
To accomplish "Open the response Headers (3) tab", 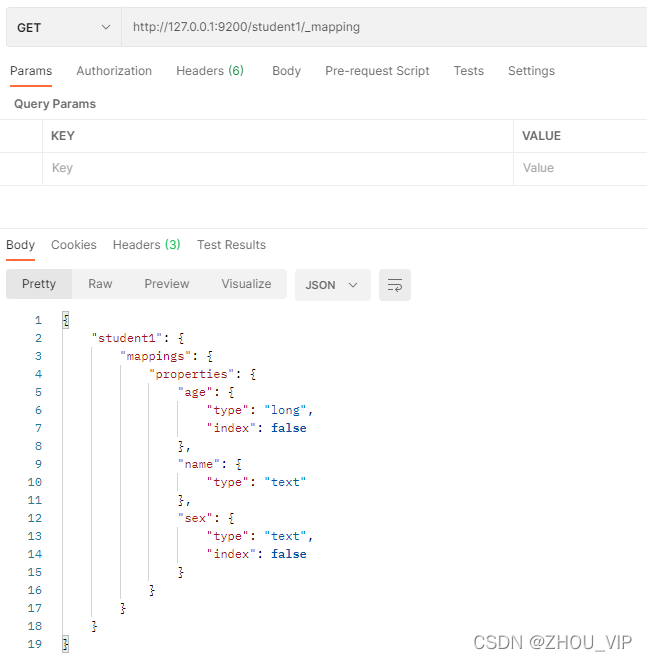I will (147, 245).
